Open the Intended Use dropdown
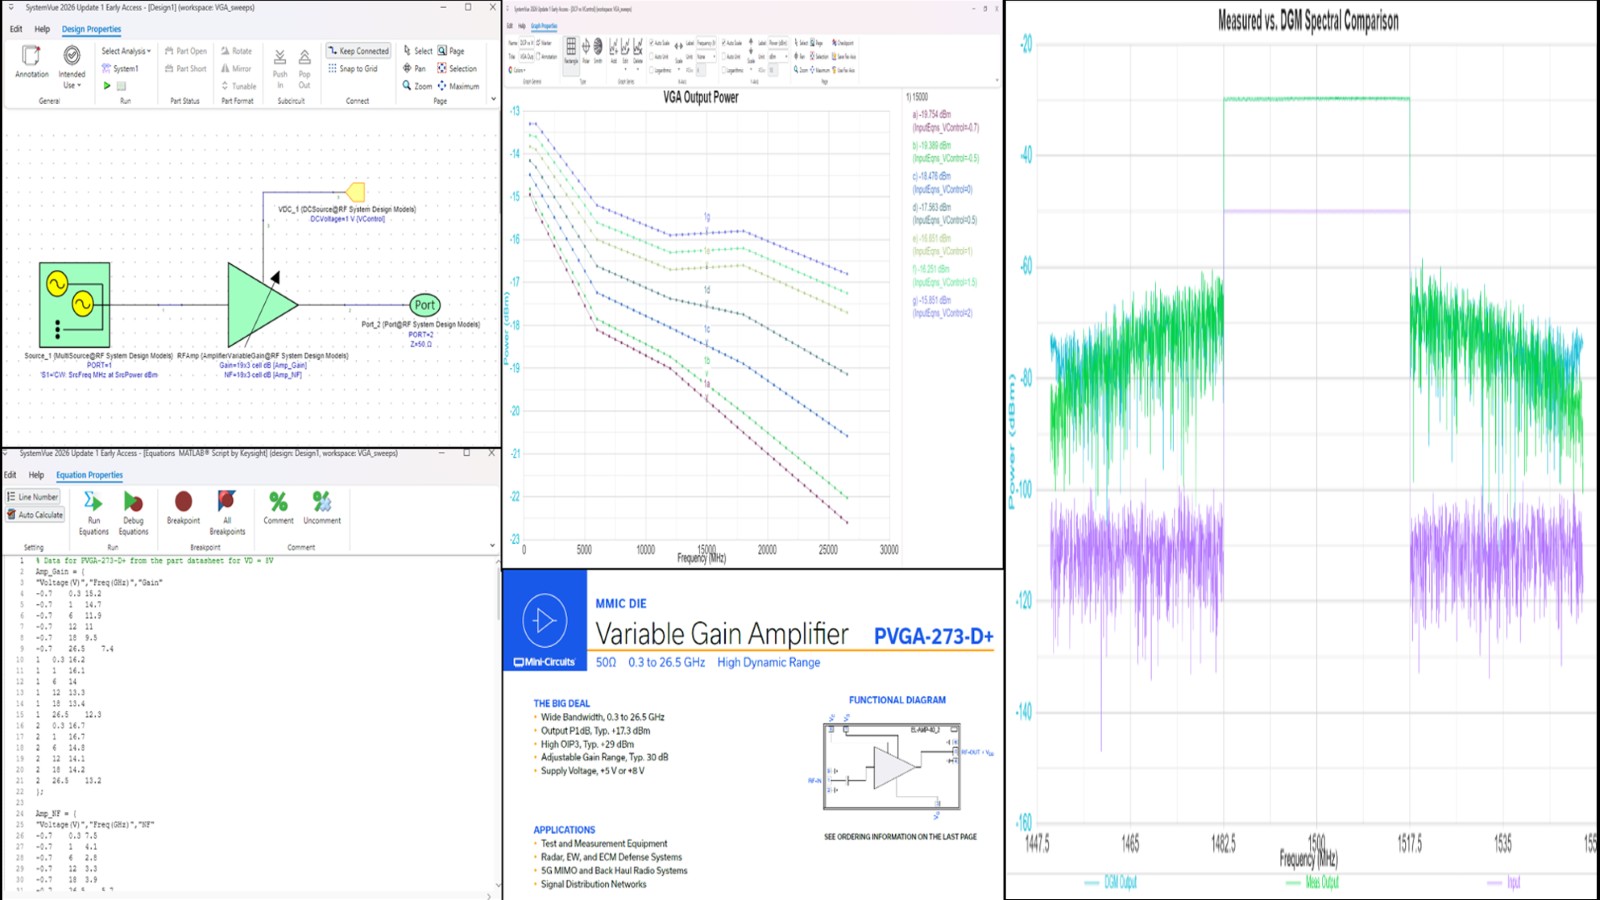The width and height of the screenshot is (1600, 900). point(72,66)
